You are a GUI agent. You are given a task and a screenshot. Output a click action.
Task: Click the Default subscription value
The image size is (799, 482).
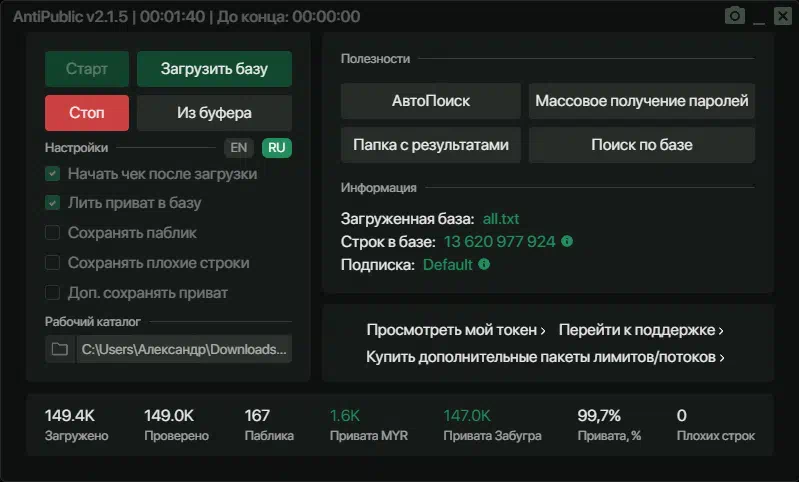click(x=448, y=265)
